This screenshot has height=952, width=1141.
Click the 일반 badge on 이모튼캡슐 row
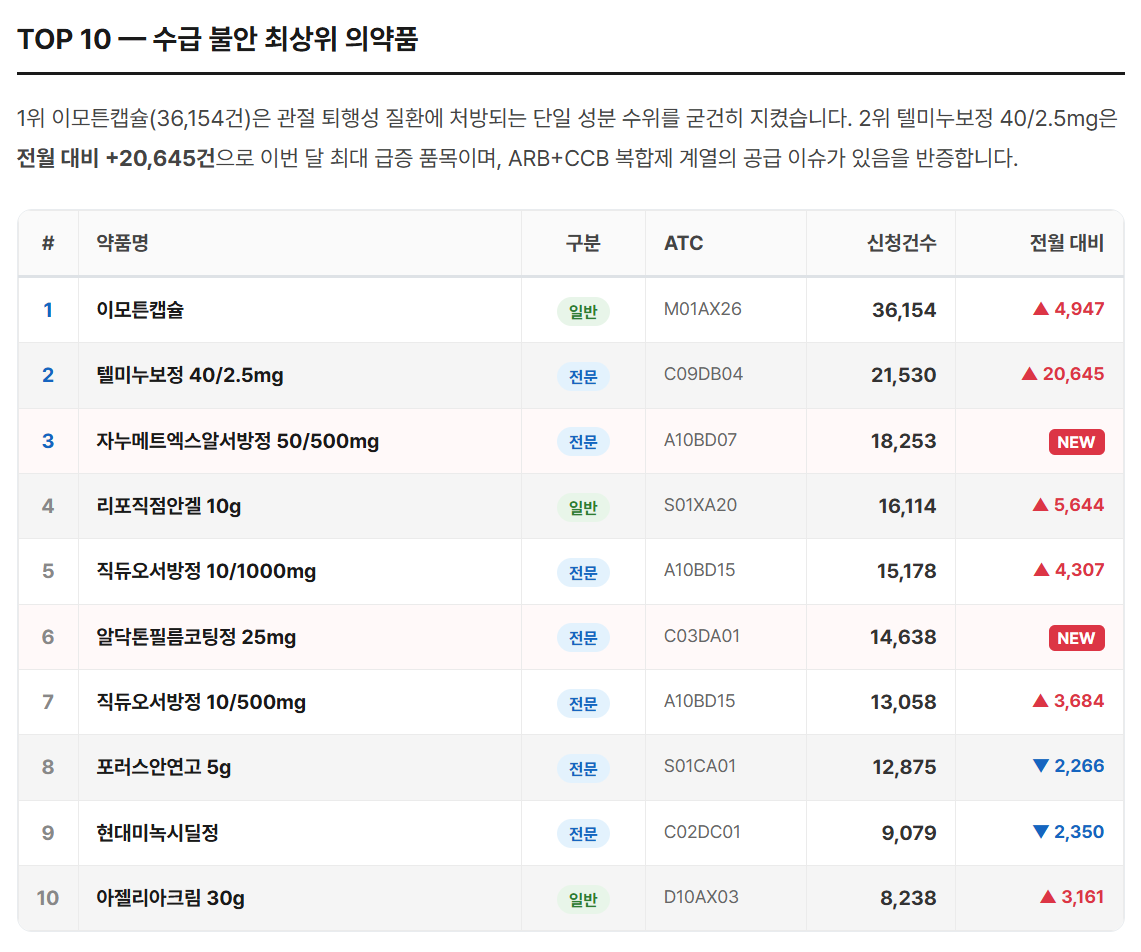click(583, 311)
